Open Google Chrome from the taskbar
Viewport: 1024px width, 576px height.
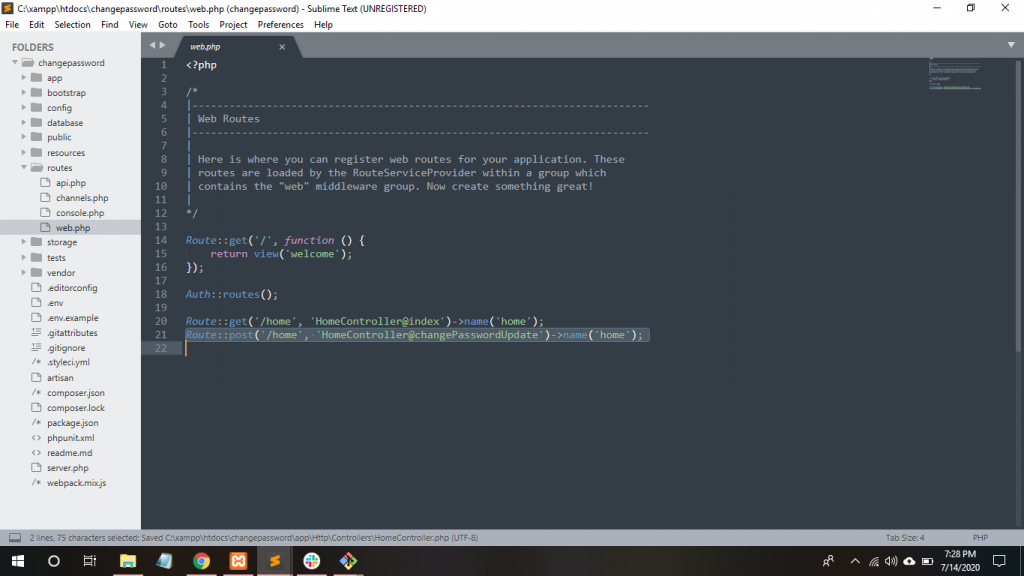[201, 561]
